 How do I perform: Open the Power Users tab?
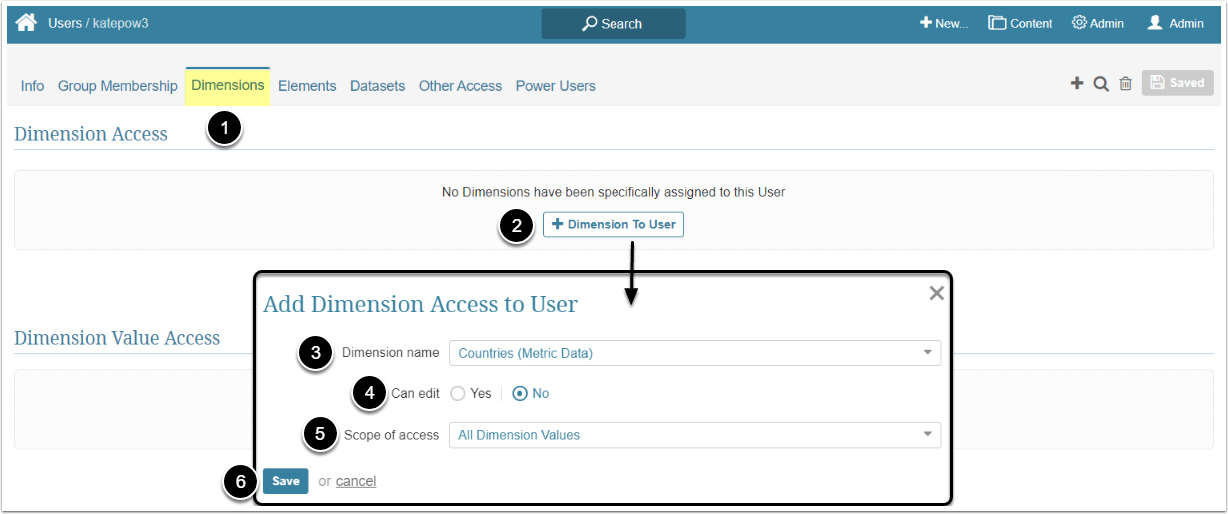point(555,86)
